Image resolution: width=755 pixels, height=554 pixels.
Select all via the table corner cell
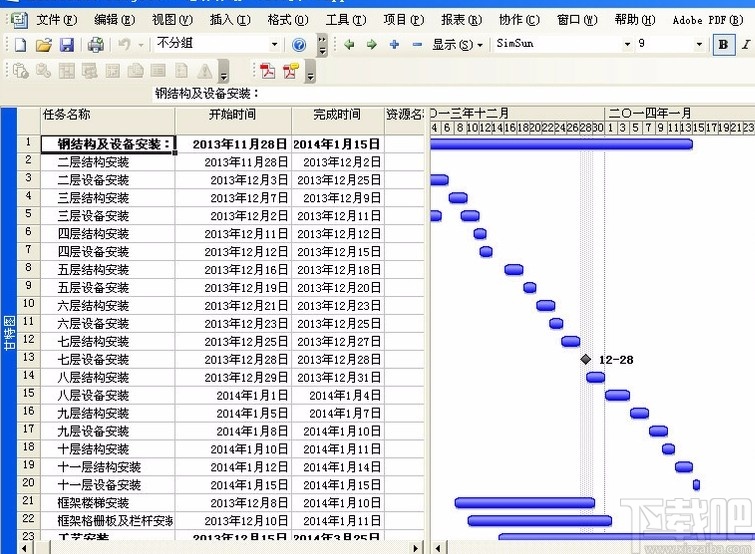[x=28, y=121]
